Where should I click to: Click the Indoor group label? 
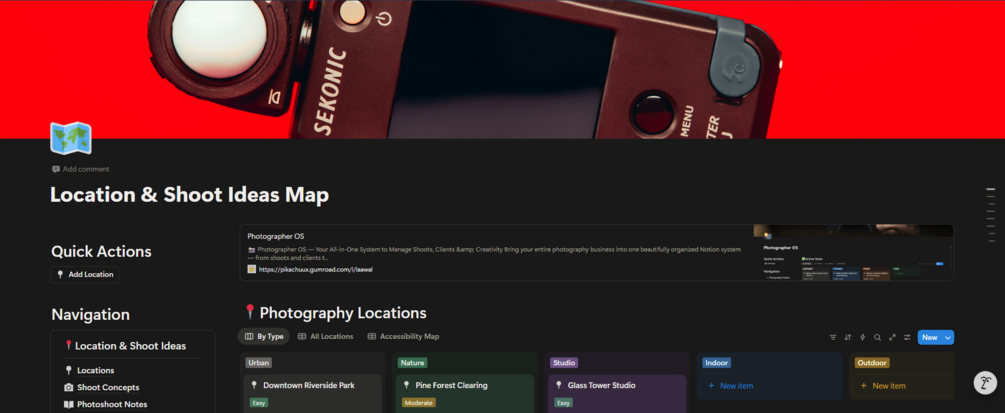716,363
